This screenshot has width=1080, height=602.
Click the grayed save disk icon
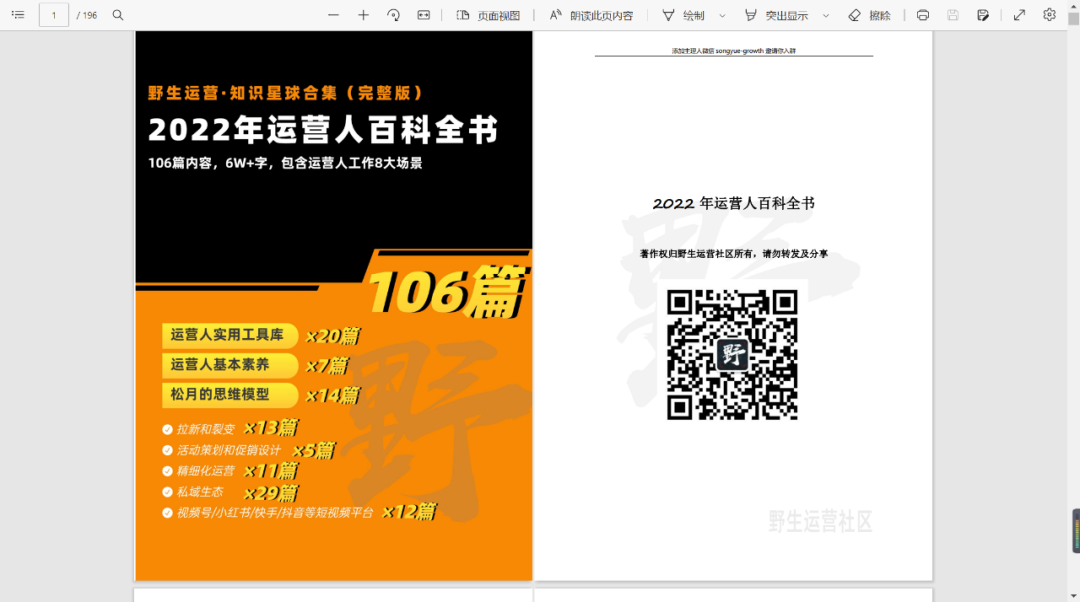click(x=953, y=15)
